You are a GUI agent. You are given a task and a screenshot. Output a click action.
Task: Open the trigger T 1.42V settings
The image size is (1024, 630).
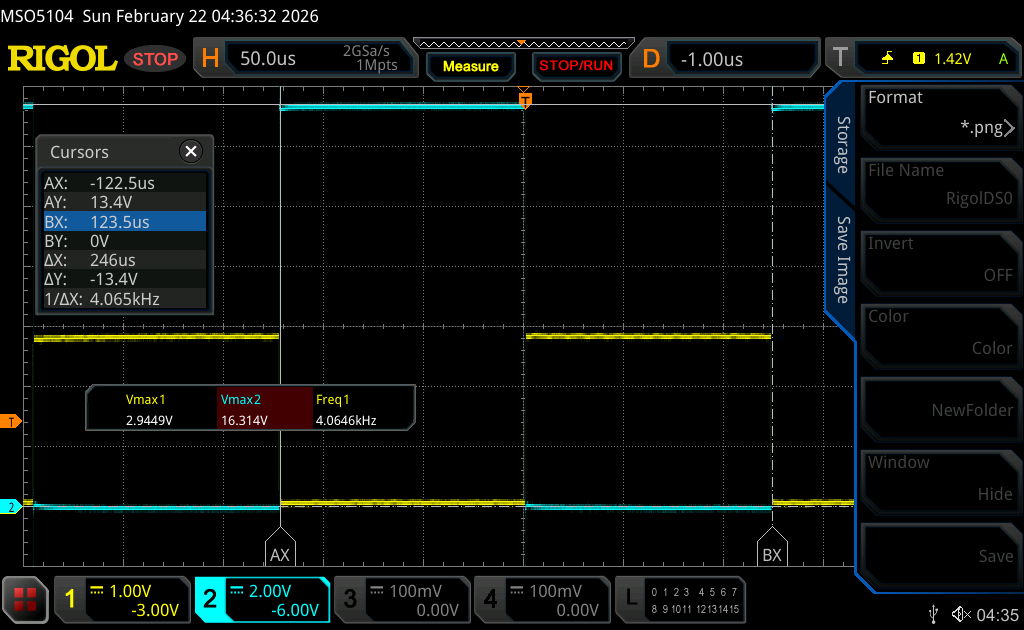tap(923, 59)
